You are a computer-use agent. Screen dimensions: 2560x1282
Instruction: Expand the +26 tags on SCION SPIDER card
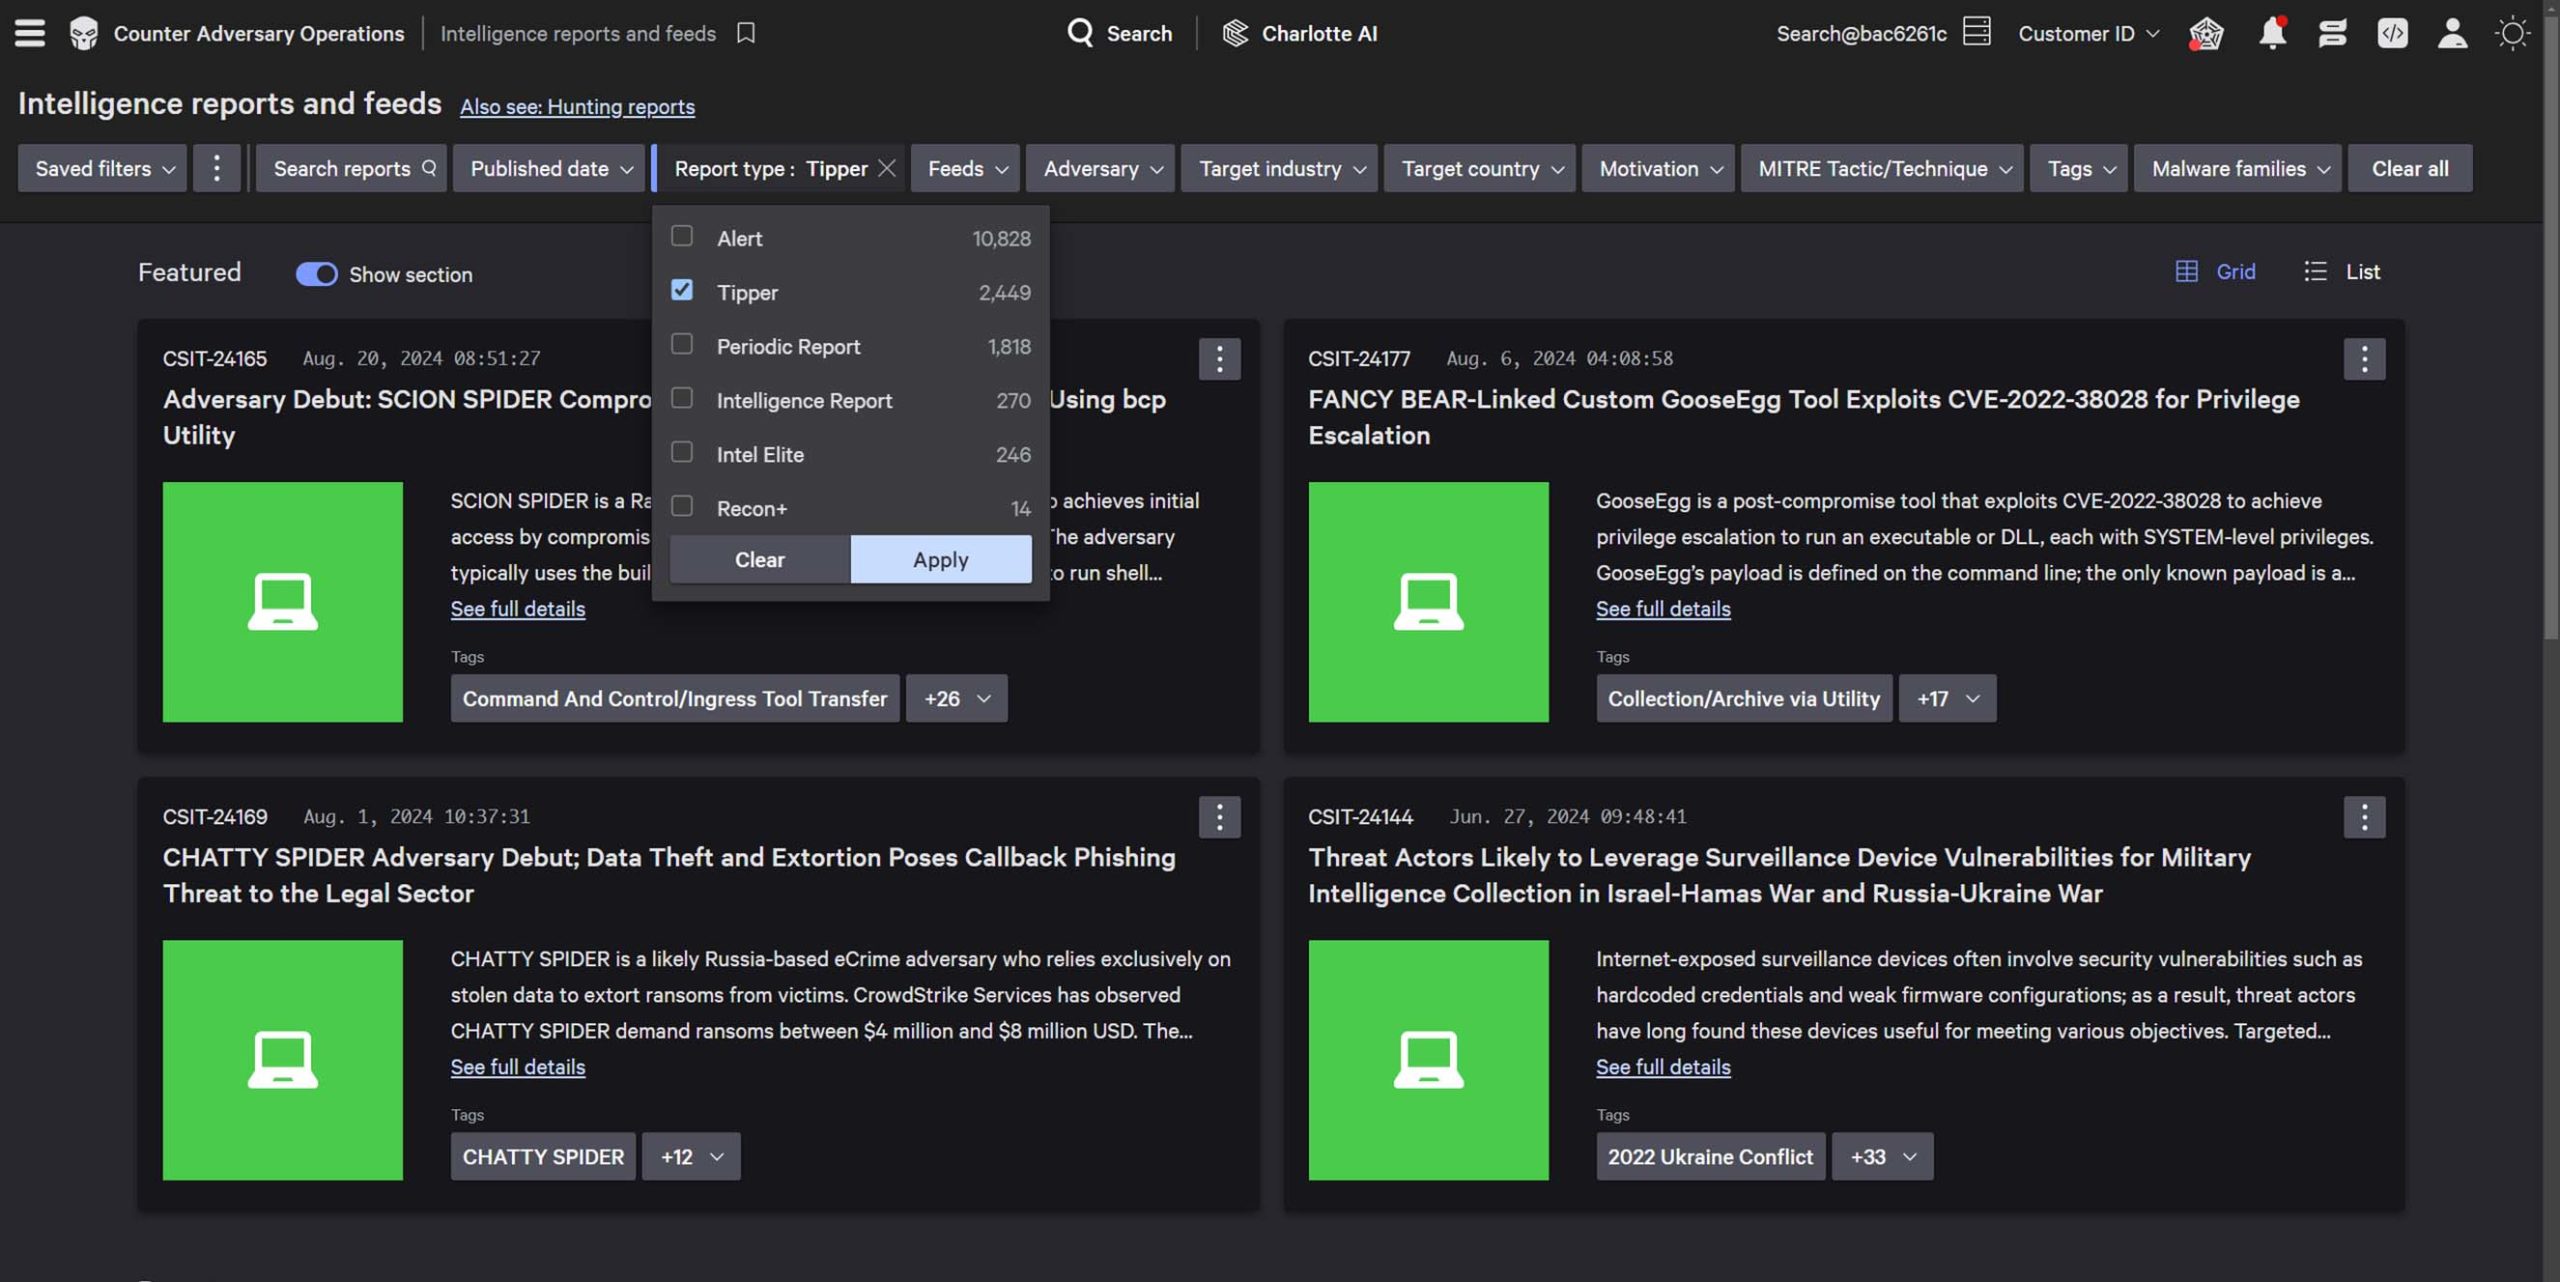click(956, 698)
